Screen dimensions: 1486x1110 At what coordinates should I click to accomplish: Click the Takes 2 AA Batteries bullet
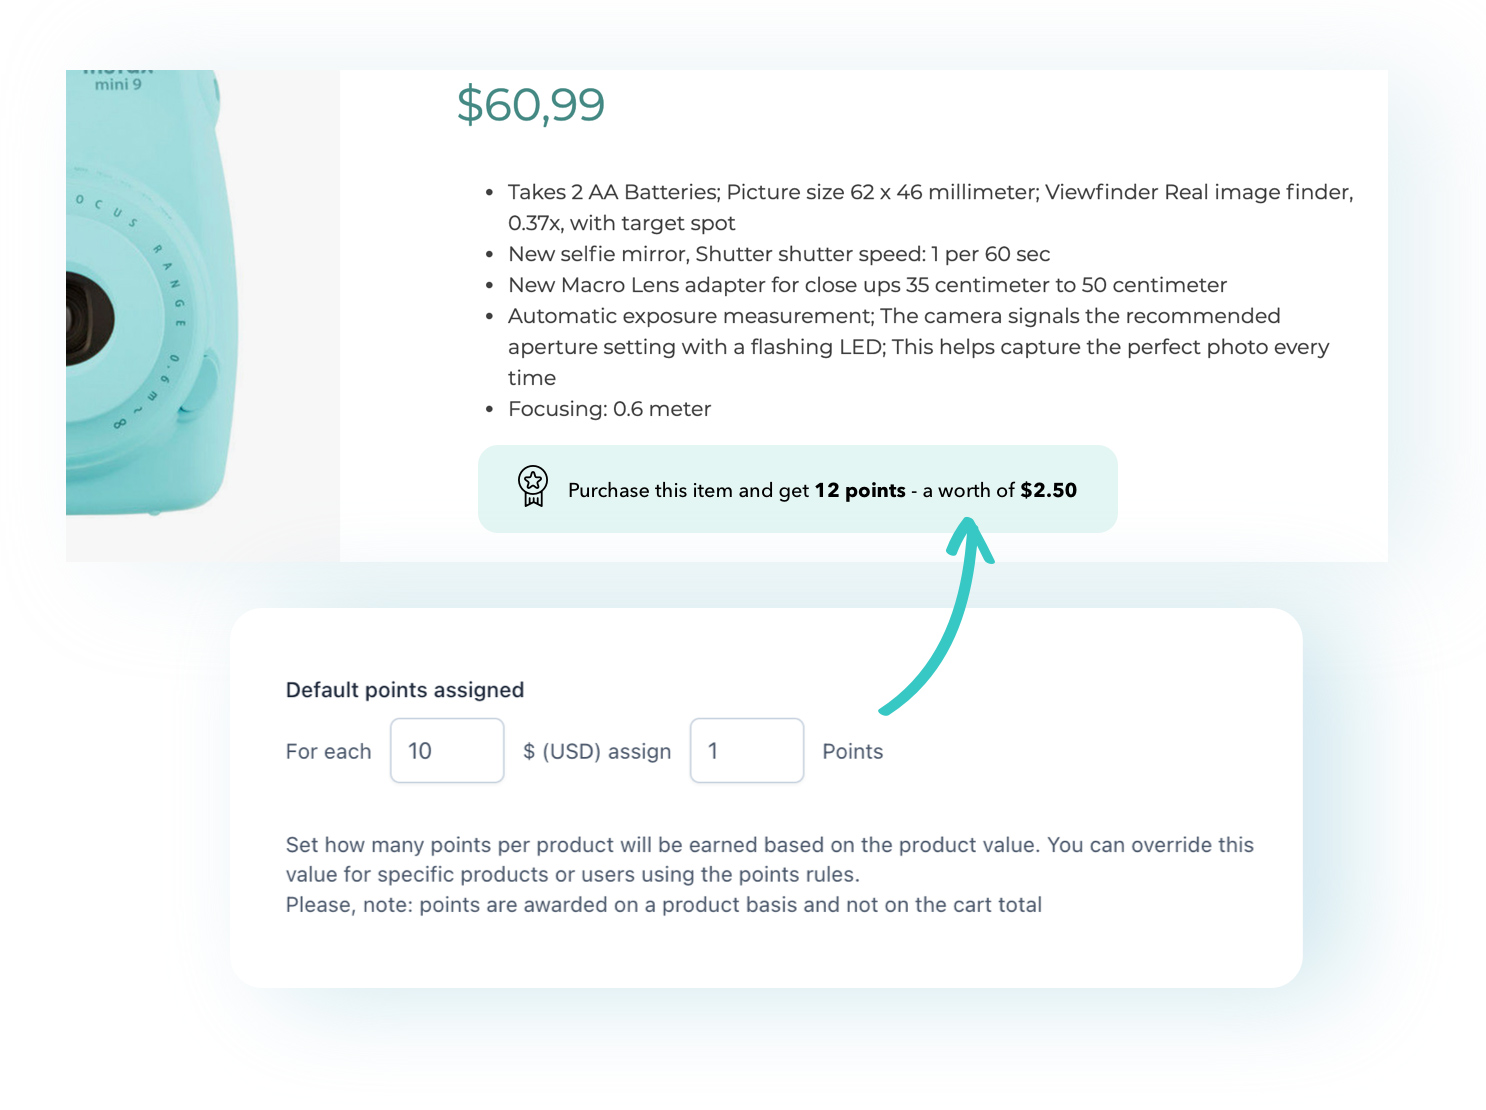point(930,192)
